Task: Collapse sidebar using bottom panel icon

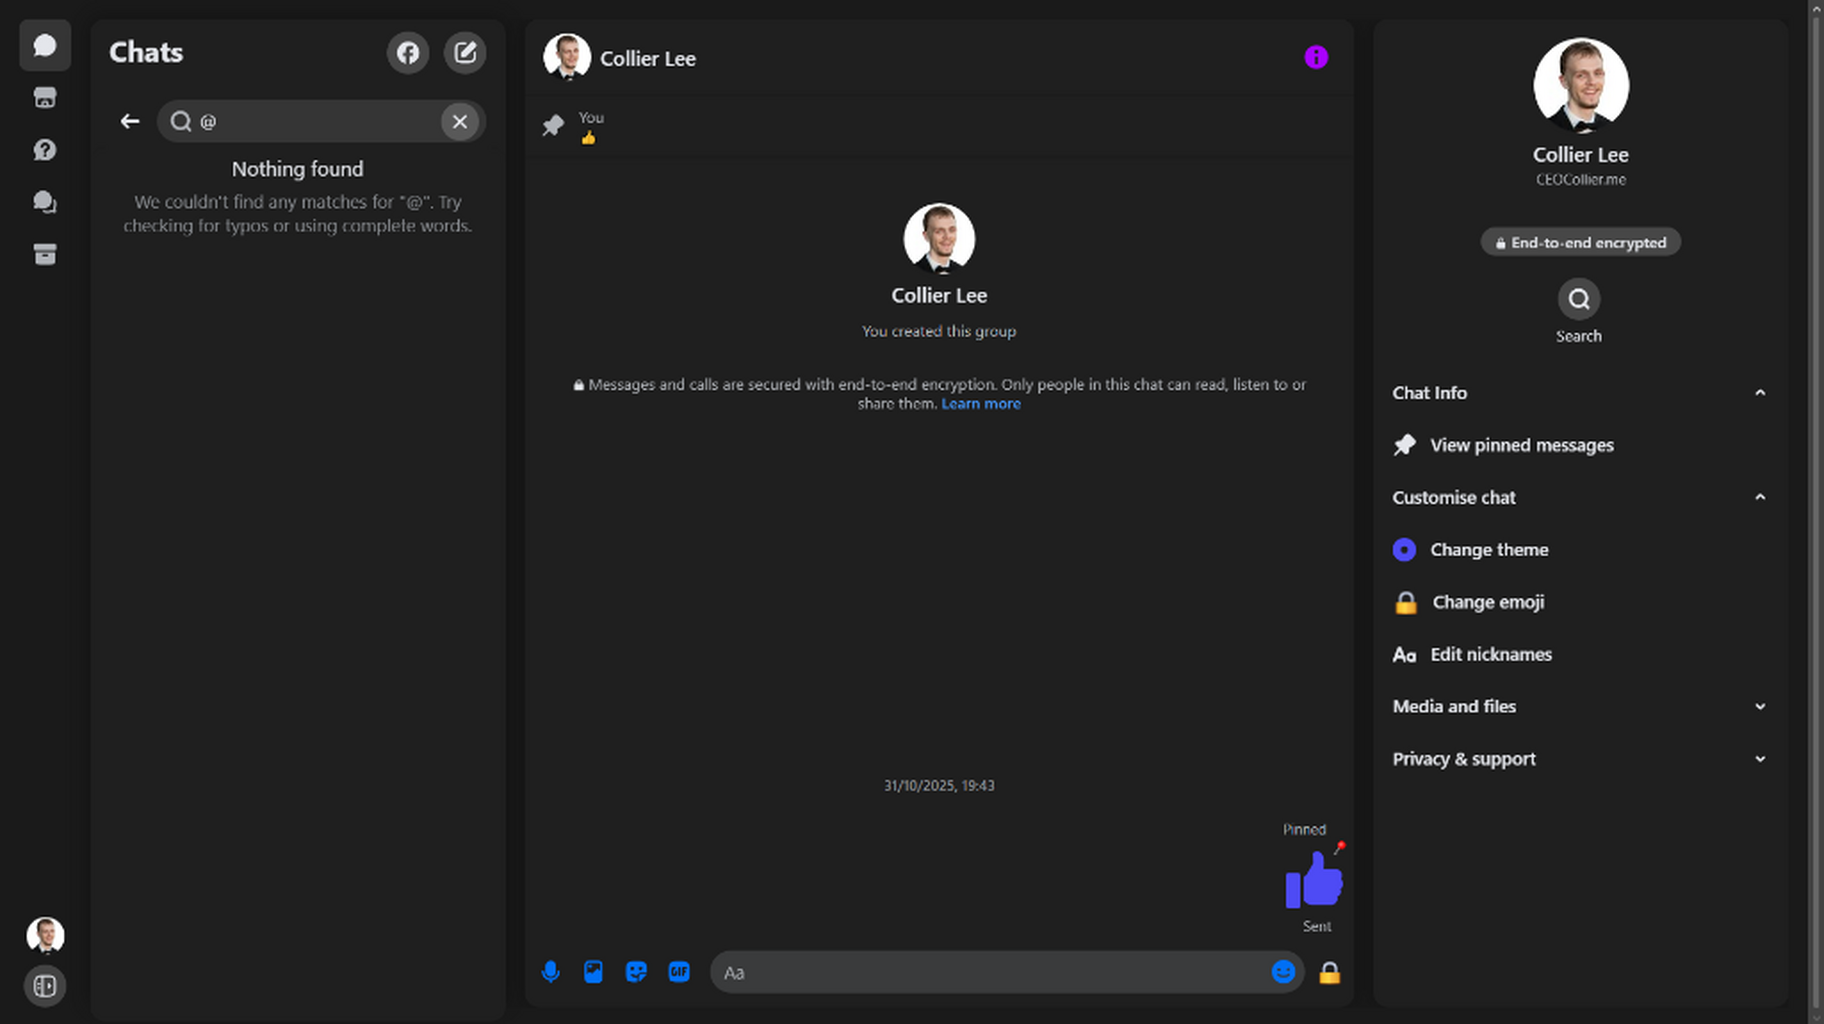Action: pos(45,986)
